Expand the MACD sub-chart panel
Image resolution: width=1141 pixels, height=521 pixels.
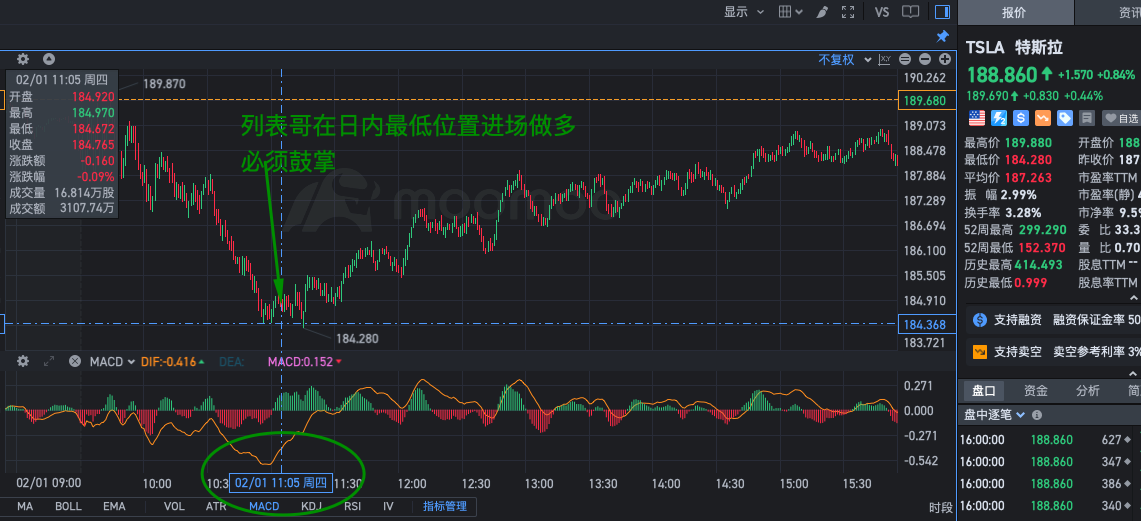[49, 361]
